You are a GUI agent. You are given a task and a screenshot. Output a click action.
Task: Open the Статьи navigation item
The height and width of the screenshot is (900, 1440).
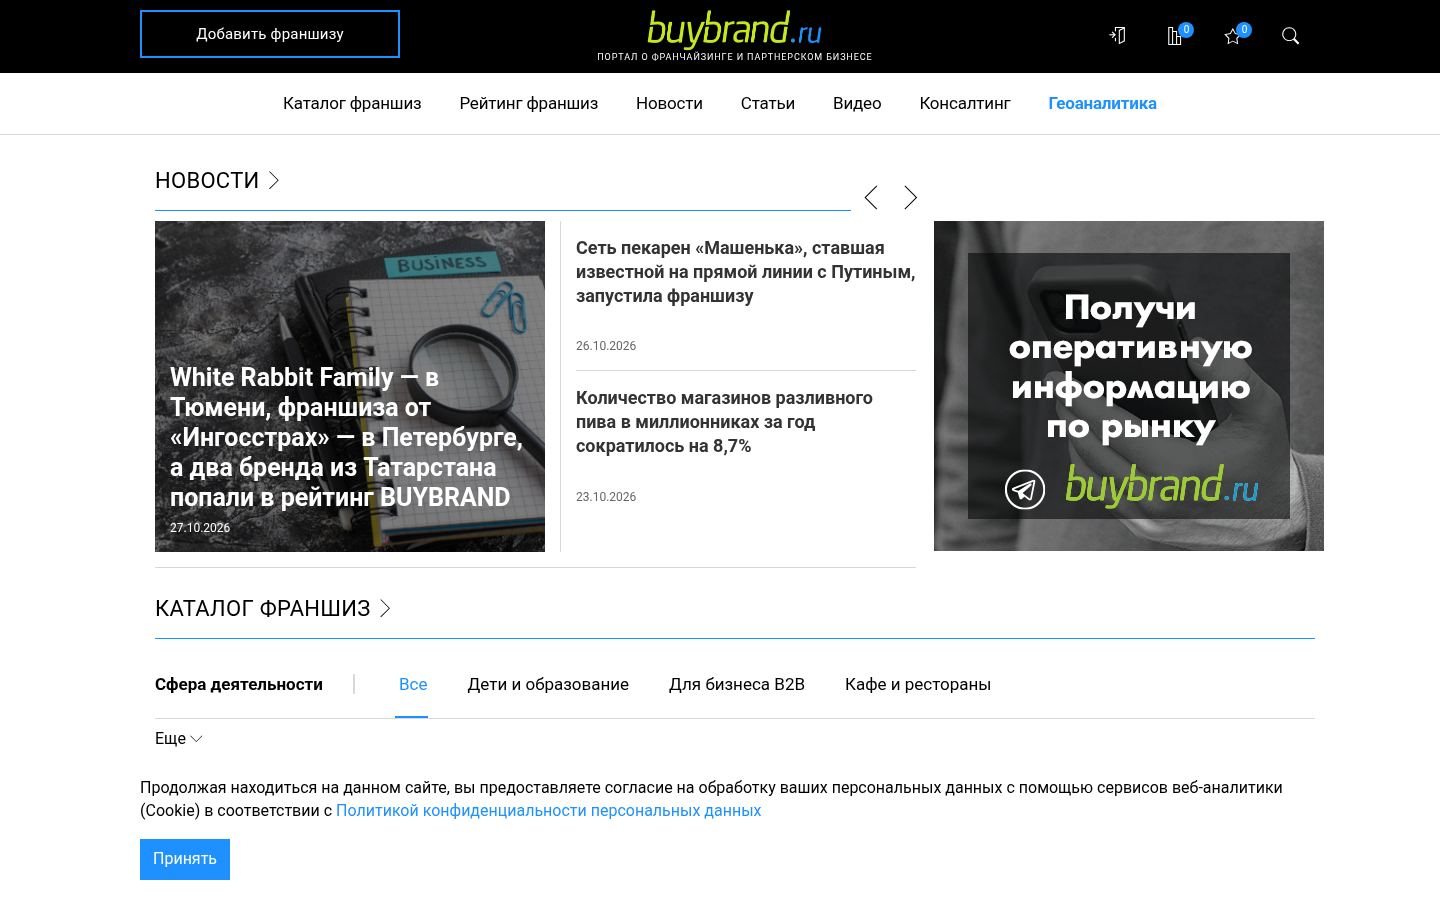(x=768, y=104)
